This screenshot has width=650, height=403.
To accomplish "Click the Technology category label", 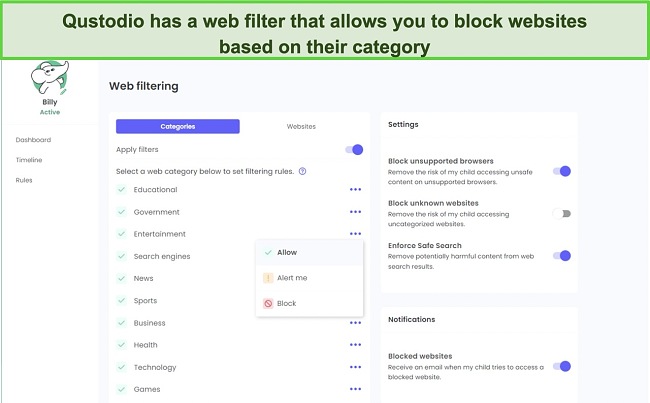I will coord(155,367).
